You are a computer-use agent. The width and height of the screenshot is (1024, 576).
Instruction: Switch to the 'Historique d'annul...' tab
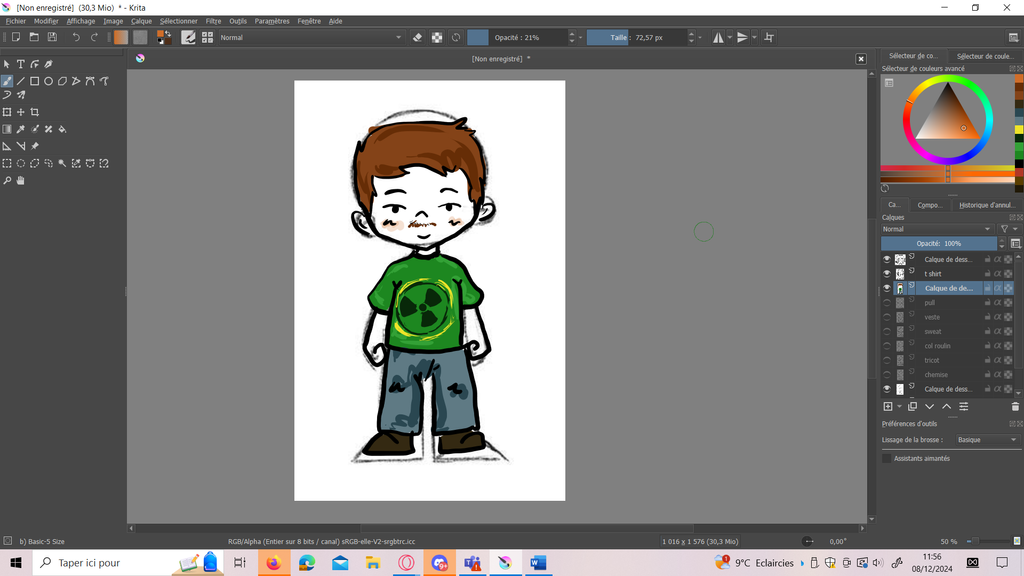point(985,205)
